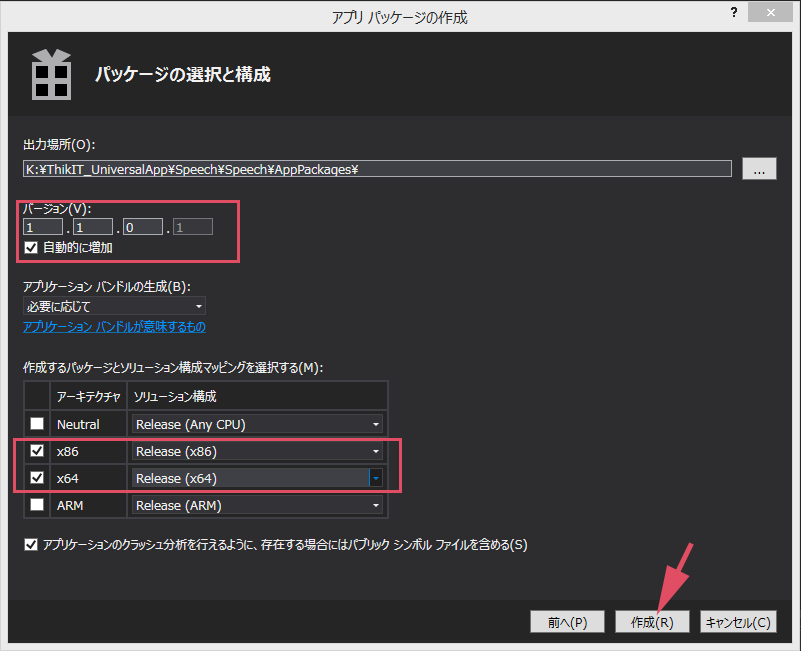The image size is (801, 651).
Task: Click the キャンセル(C) button
Action: click(x=738, y=622)
